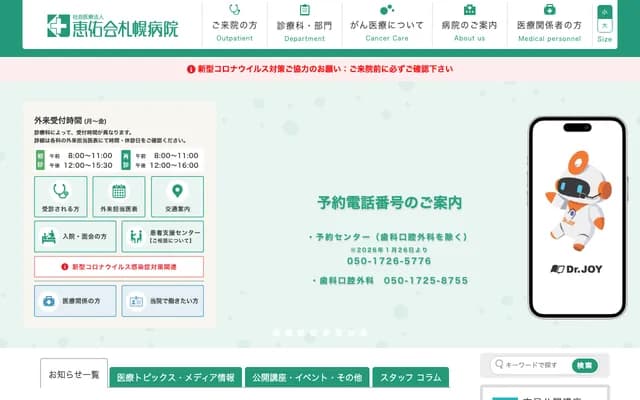Viewport: 640px width, 400px height.
Task: Switch to 医療トピックス・メディア情報 tab
Action: pyautogui.click(x=176, y=377)
